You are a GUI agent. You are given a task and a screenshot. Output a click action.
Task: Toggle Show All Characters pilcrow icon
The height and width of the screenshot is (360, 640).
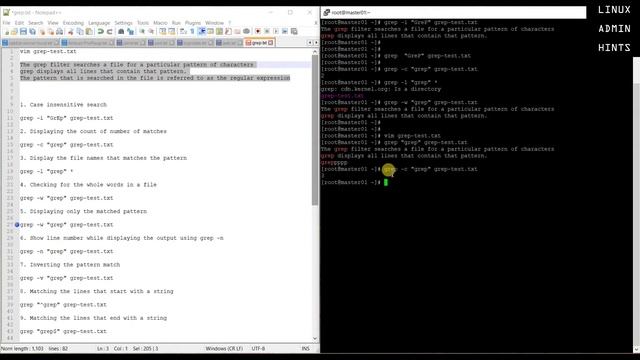point(192,31)
